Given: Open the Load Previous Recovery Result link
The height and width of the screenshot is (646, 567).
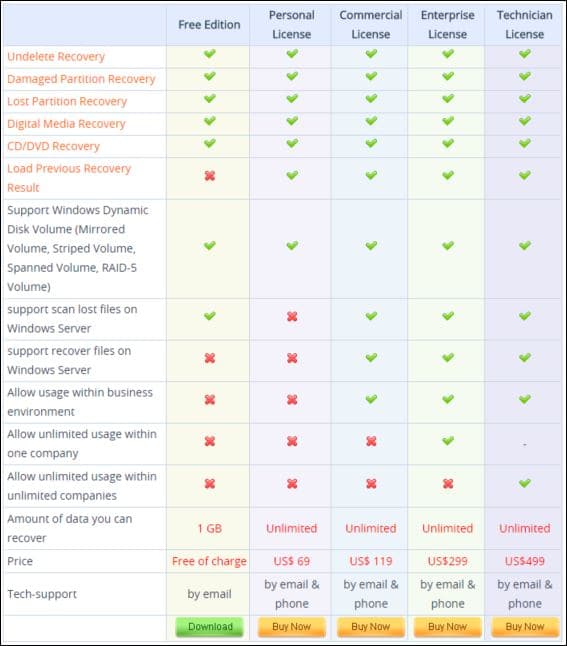Looking at the screenshot, I should 69,178.
